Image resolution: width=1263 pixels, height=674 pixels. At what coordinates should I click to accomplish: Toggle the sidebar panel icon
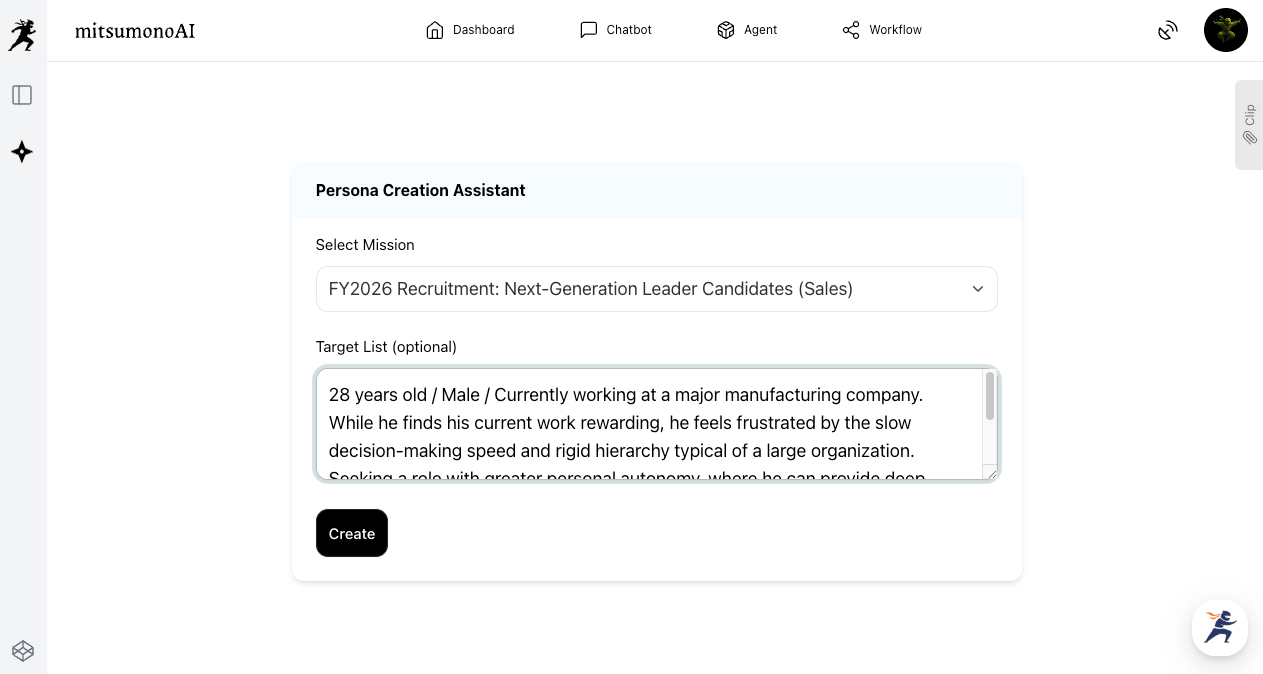(22, 95)
